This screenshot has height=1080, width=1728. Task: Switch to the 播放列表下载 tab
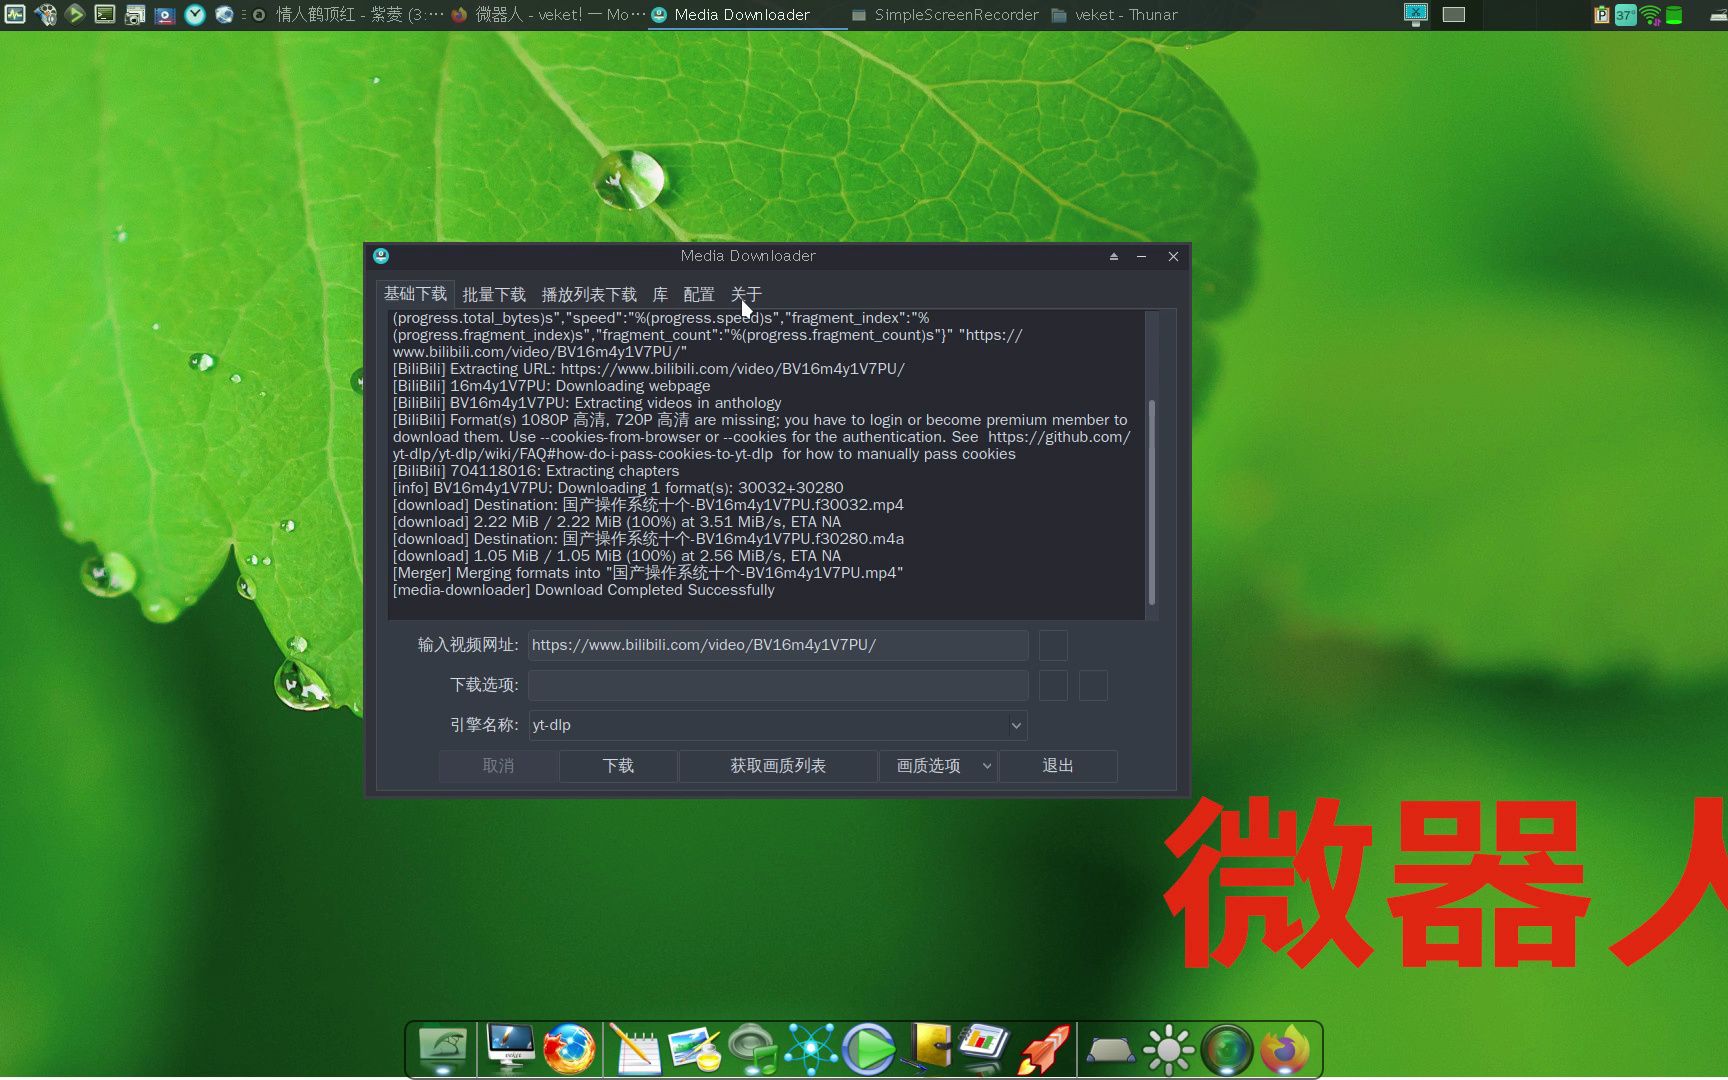pyautogui.click(x=589, y=294)
